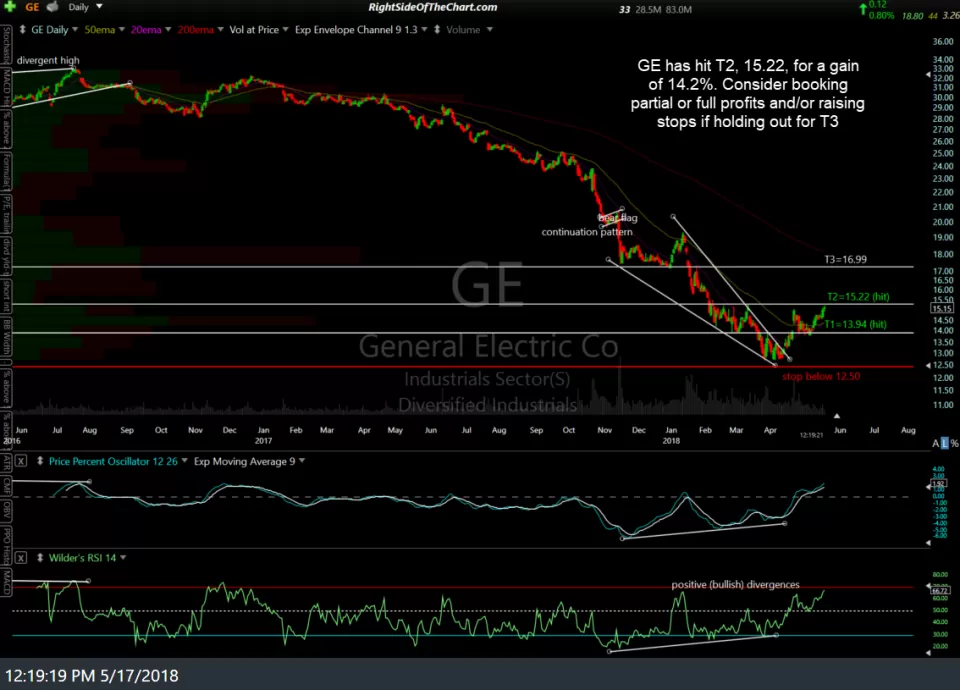Click the white triangle marker on time axis
The height and width of the screenshot is (690, 960).
[837, 416]
